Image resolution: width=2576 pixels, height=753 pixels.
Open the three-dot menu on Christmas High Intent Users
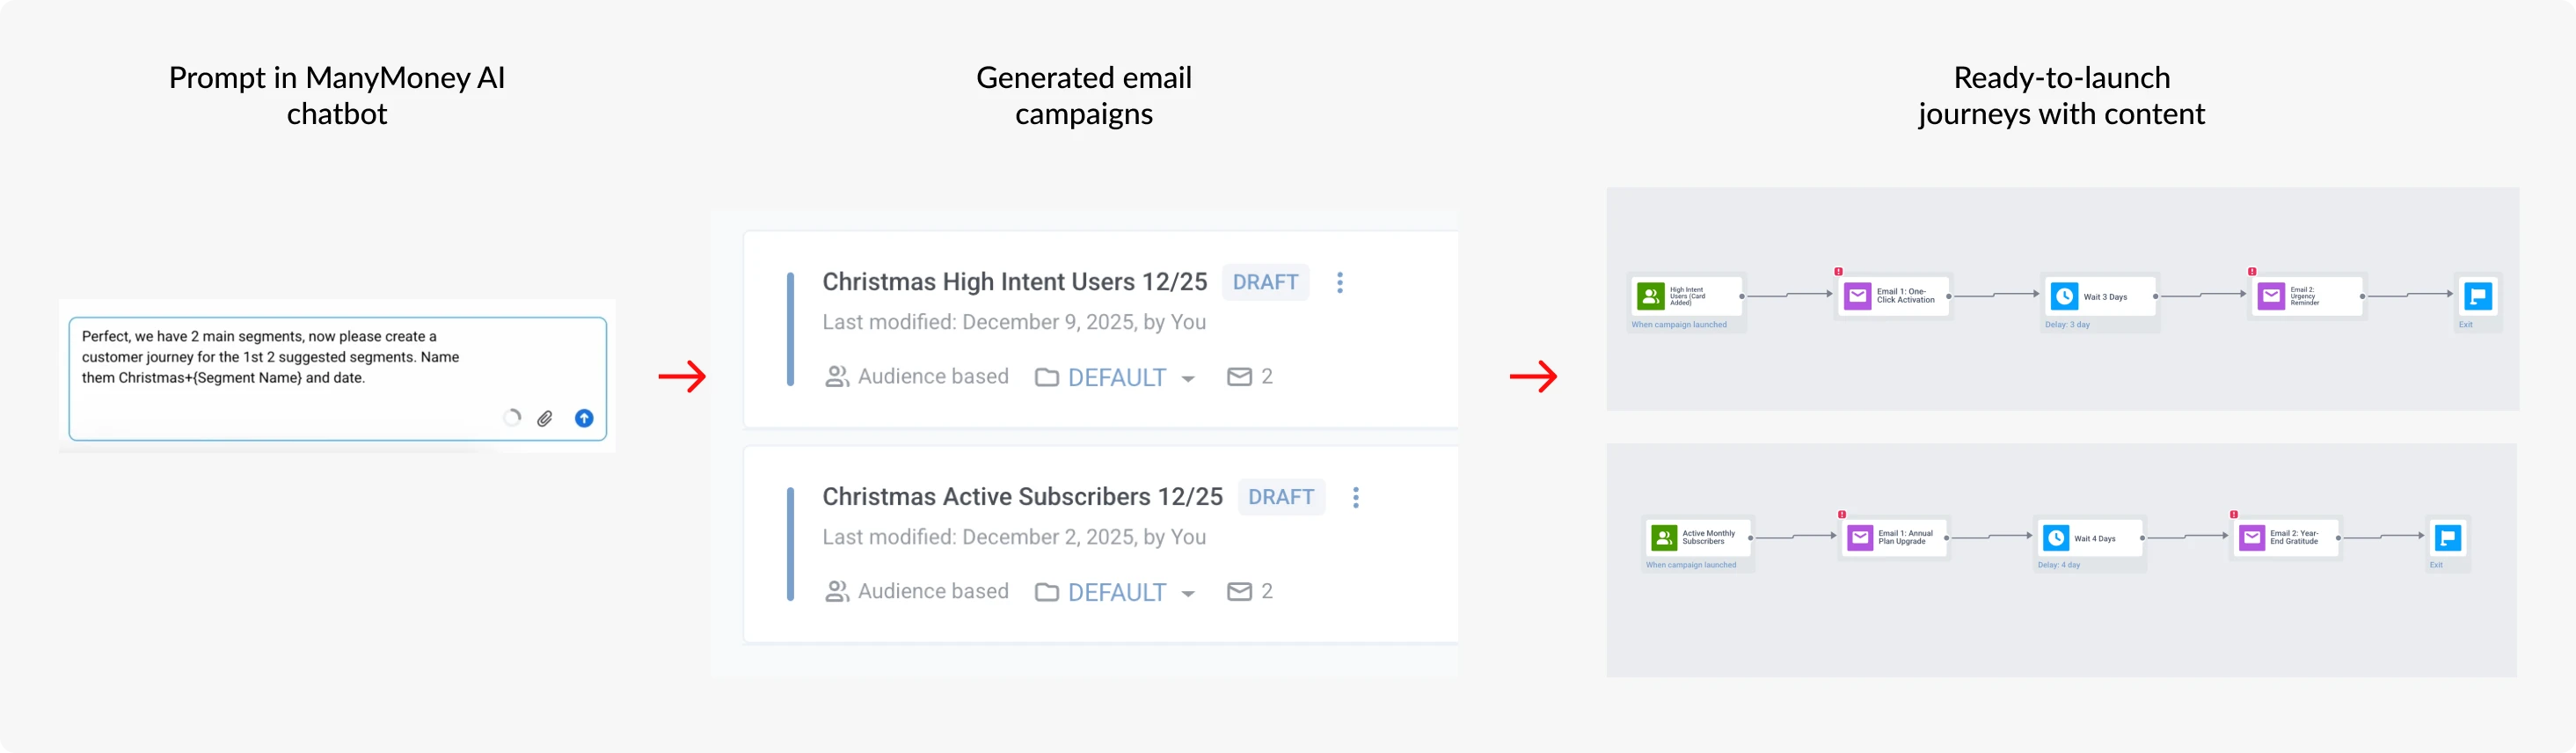point(1340,282)
